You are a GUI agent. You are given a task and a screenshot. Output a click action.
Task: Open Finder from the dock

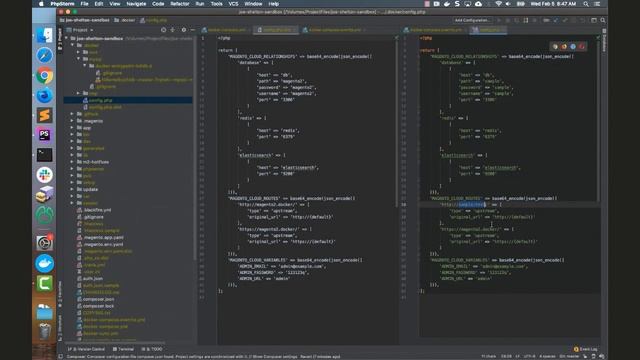coord(44,36)
